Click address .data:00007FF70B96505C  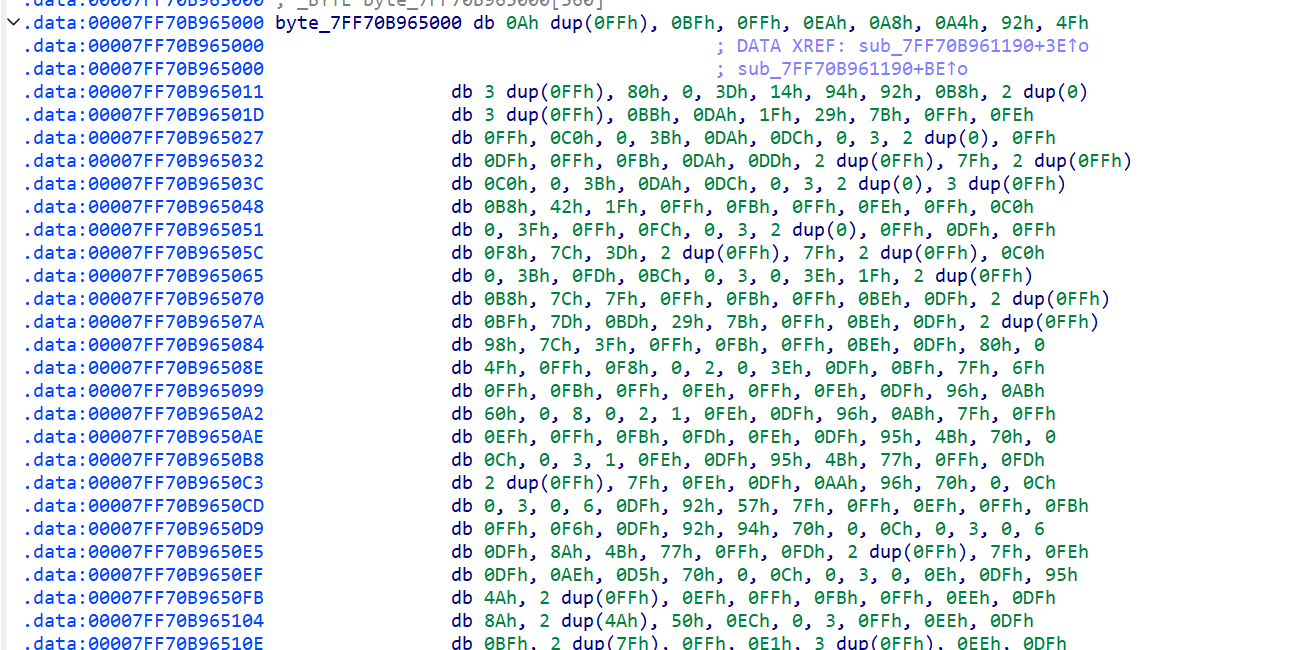point(144,253)
